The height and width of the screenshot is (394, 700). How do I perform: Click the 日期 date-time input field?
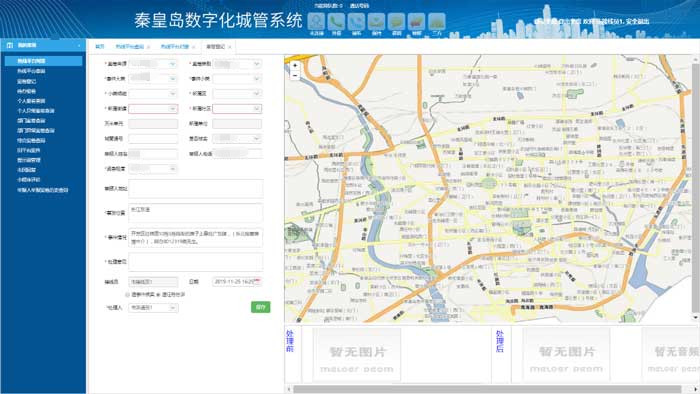[238, 282]
